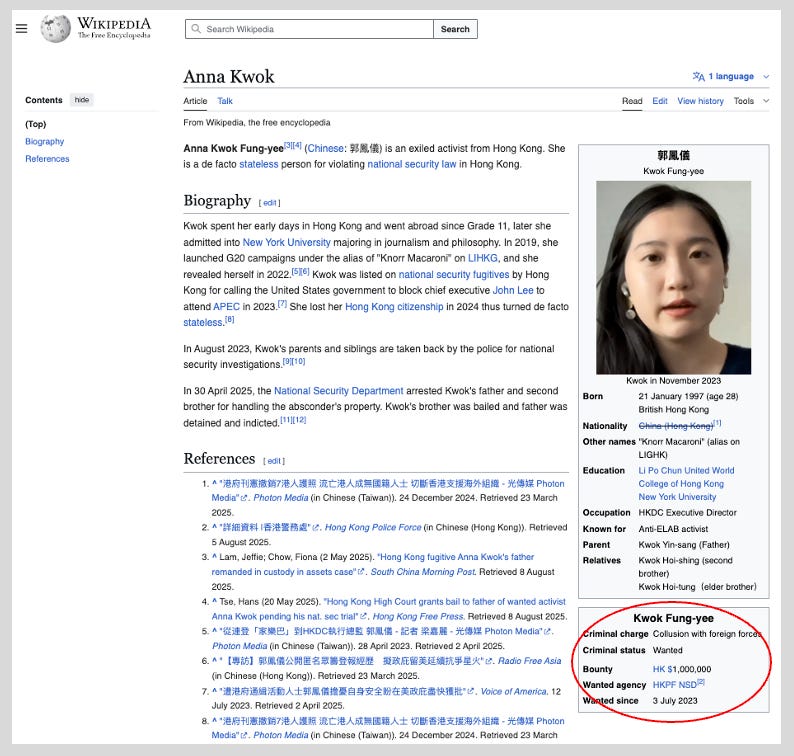Jump to (Top) in contents

click(35, 124)
